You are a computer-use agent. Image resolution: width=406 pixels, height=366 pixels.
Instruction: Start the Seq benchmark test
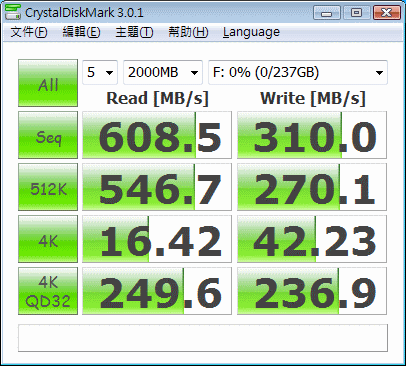48,135
